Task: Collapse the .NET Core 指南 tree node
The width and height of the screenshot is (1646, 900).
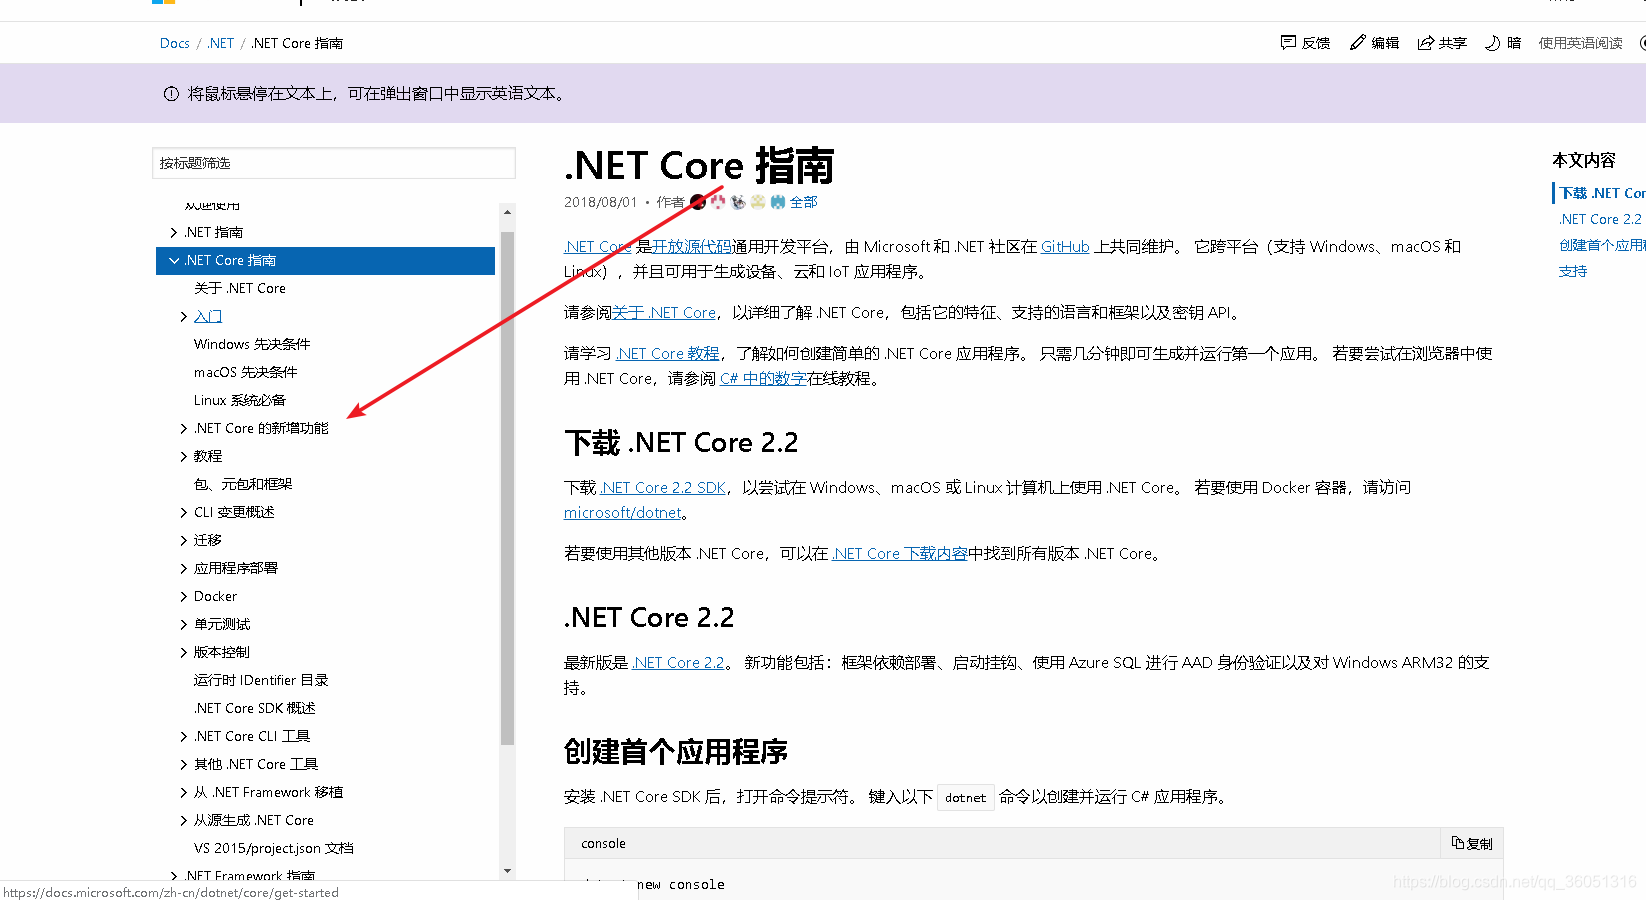Action: tap(174, 260)
